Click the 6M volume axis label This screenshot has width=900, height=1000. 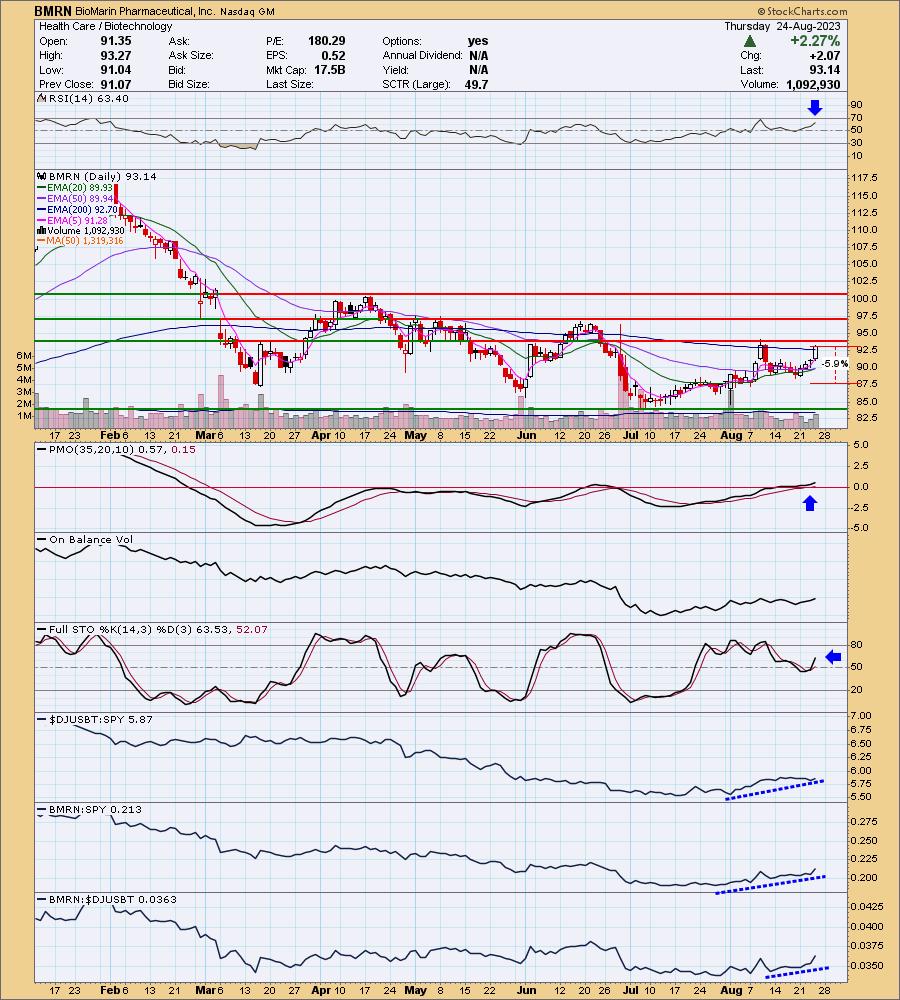pos(24,356)
